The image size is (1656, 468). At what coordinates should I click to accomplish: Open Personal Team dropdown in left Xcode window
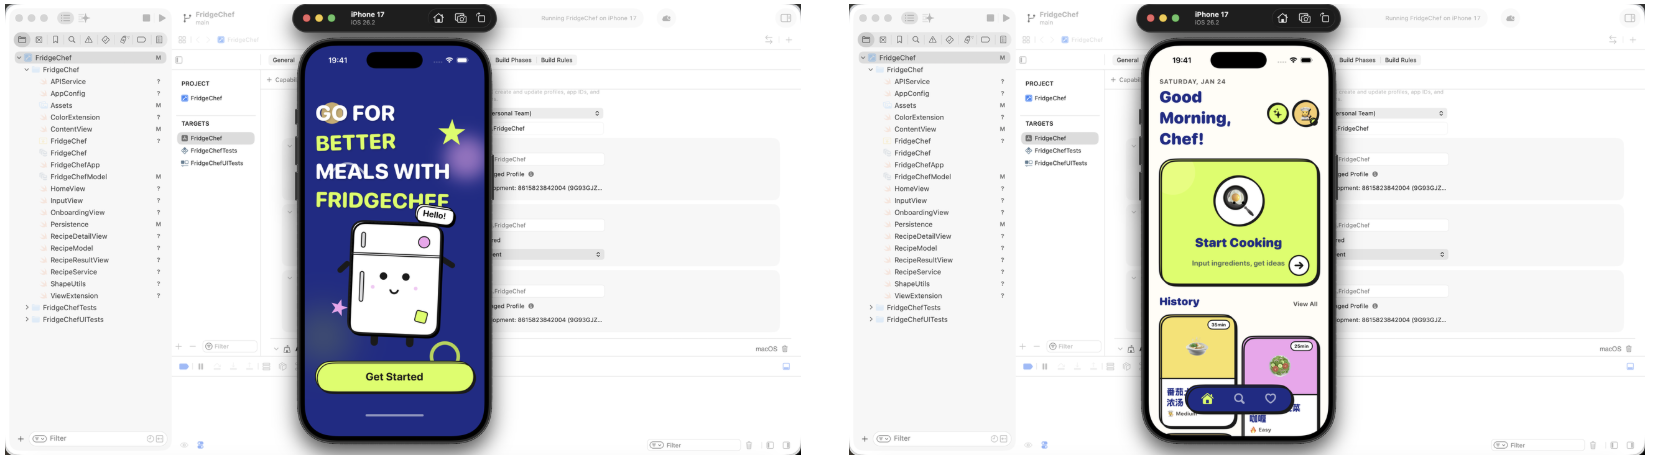tap(546, 113)
